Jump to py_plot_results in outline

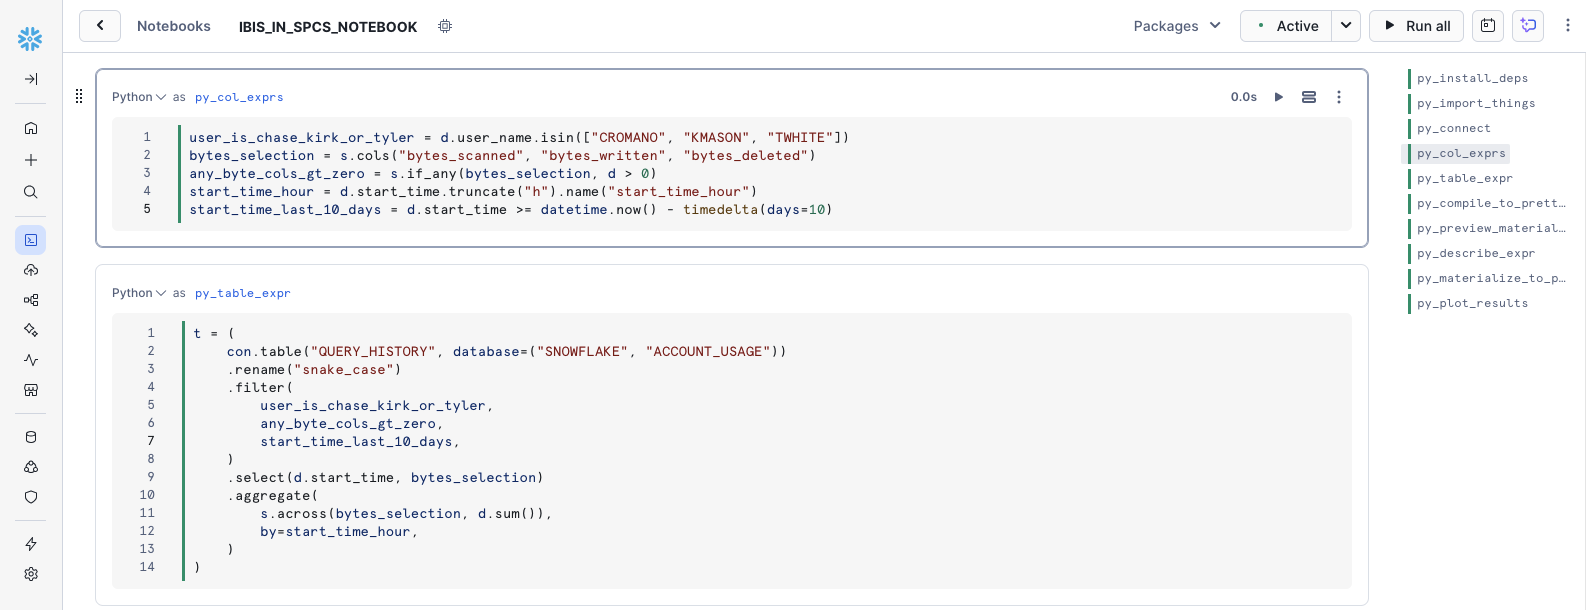click(1472, 303)
